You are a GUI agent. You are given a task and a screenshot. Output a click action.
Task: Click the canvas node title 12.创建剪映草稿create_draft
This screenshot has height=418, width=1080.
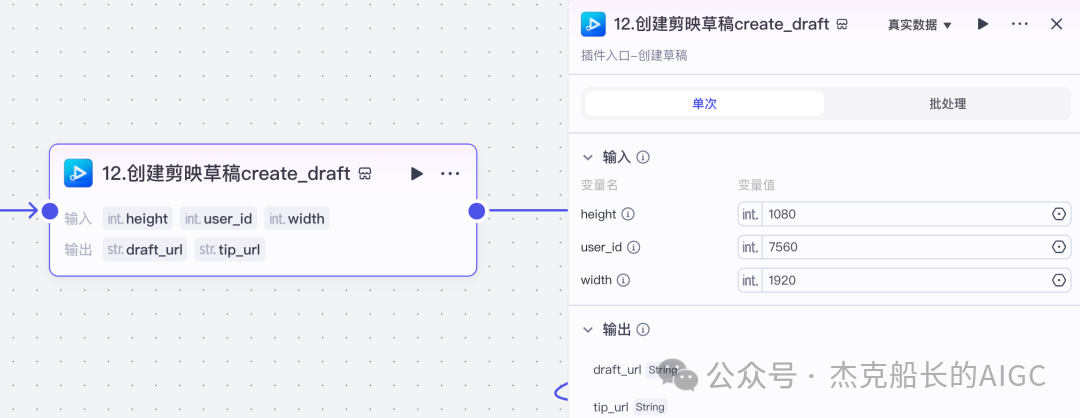point(227,174)
